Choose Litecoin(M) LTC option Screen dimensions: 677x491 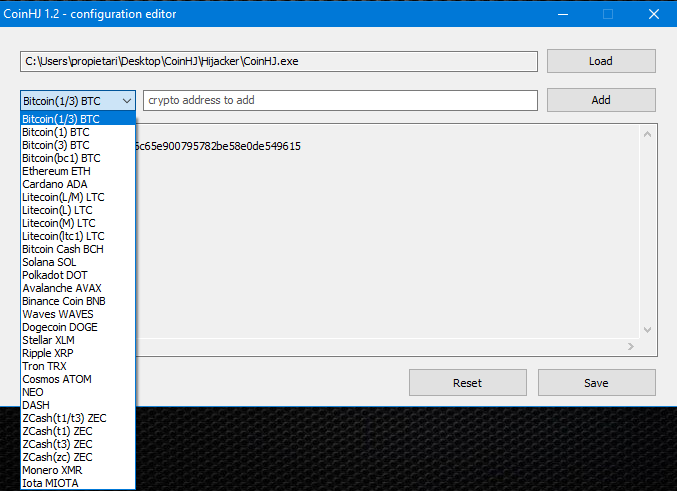pyautogui.click(x=78, y=223)
